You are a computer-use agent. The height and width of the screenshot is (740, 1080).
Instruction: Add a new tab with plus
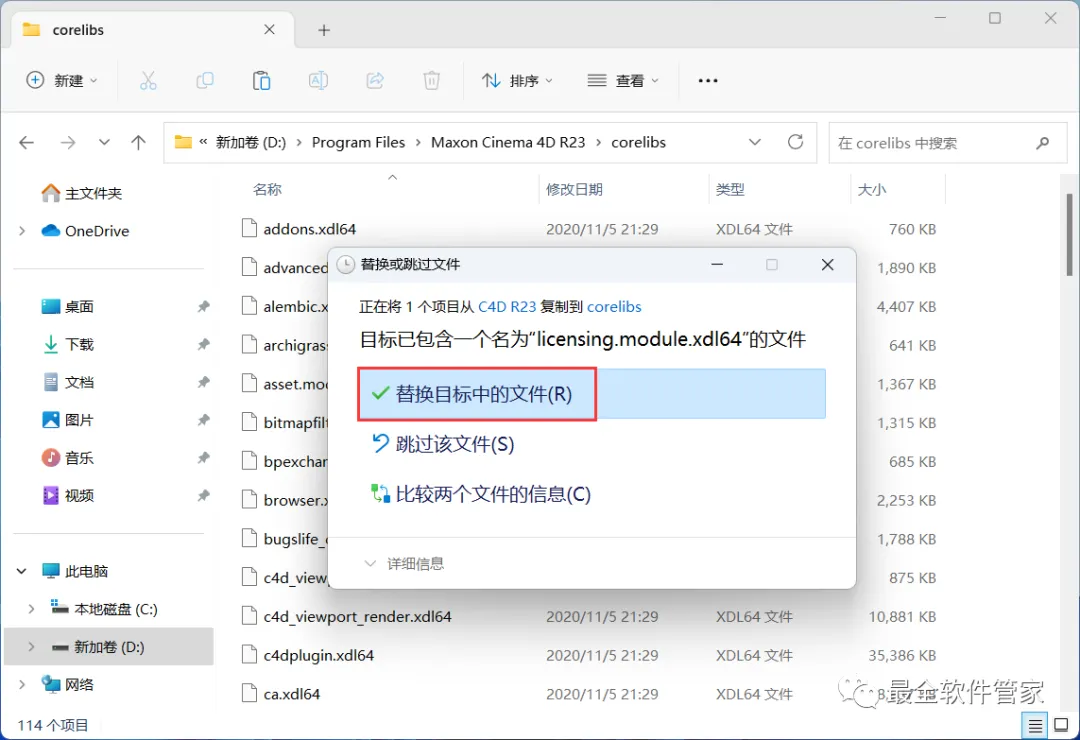click(324, 30)
